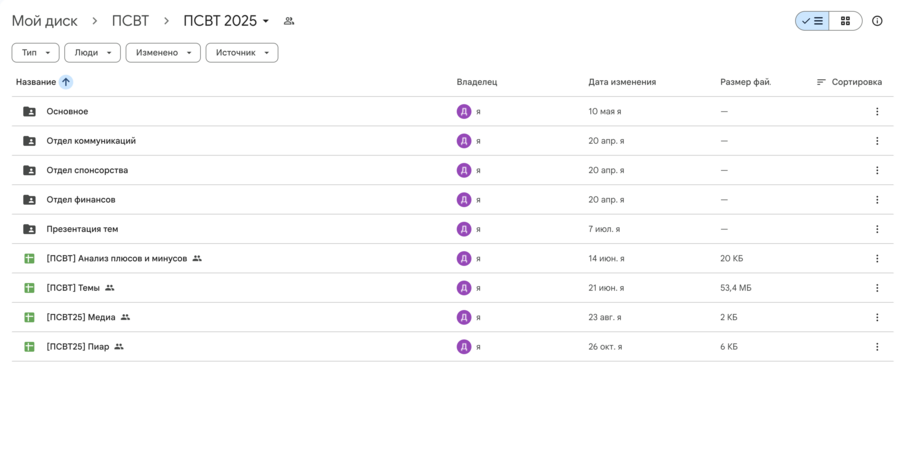
Task: Click the shared people icon beside ПСВТ 2025
Action: tap(289, 21)
